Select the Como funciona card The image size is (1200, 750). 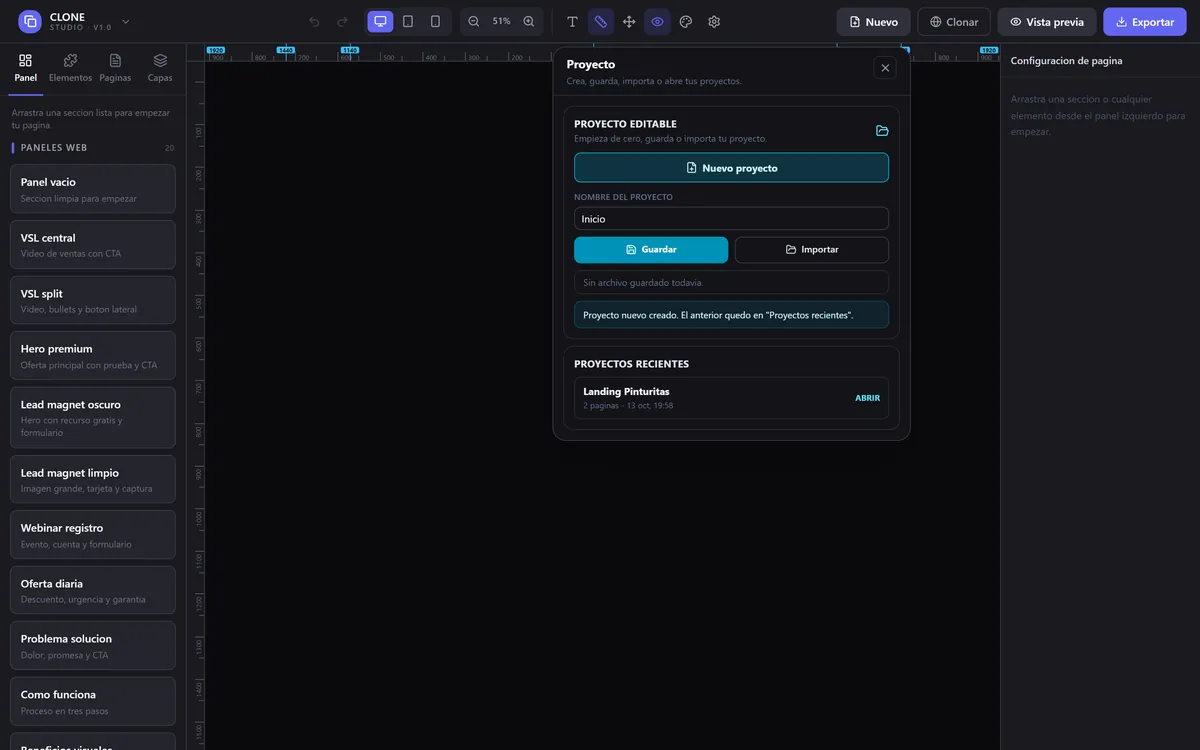(x=93, y=701)
